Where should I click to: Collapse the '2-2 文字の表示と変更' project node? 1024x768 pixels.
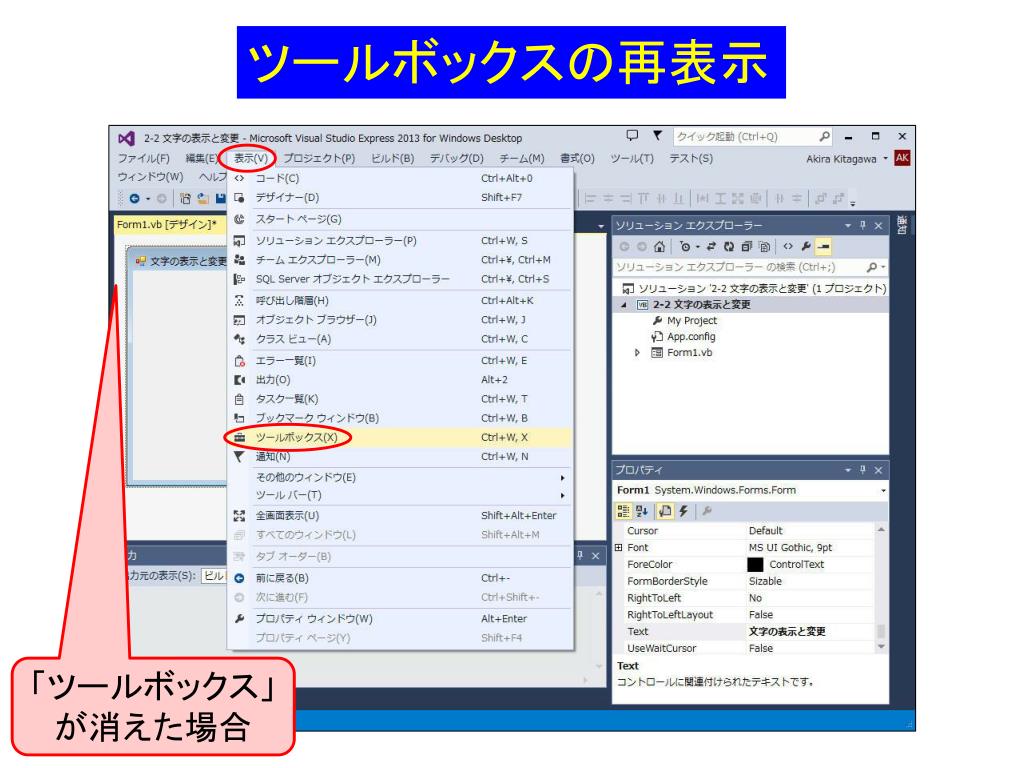tap(623, 305)
